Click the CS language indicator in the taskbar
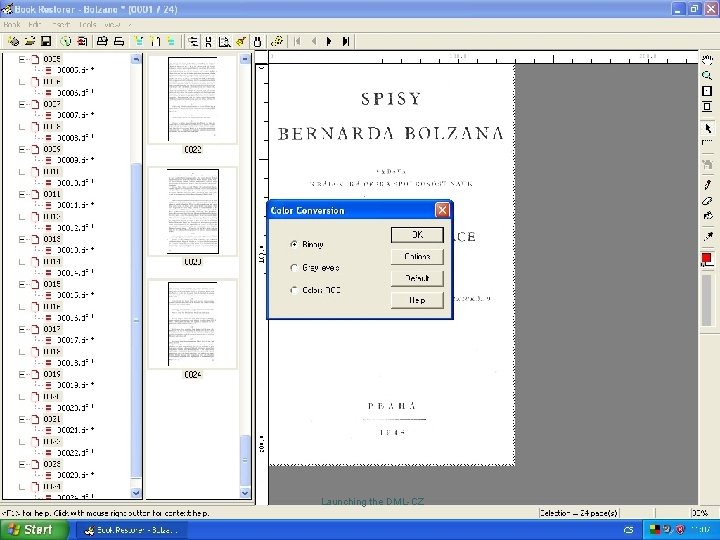720x540 pixels. (629, 530)
